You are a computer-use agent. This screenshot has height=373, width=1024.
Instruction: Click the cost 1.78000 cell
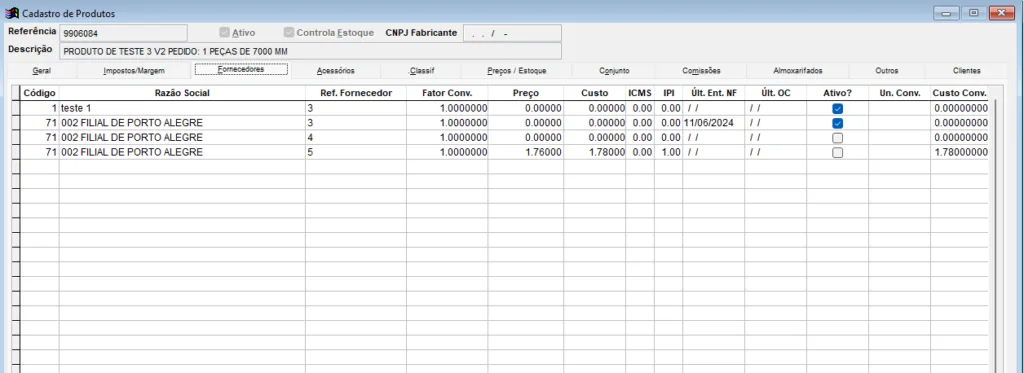coord(595,152)
